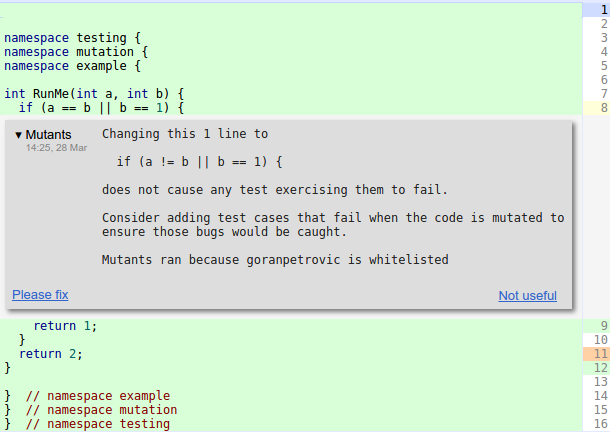Mark the mutant as Not useful
Viewport: 610px width, 432px height.
[528, 296]
